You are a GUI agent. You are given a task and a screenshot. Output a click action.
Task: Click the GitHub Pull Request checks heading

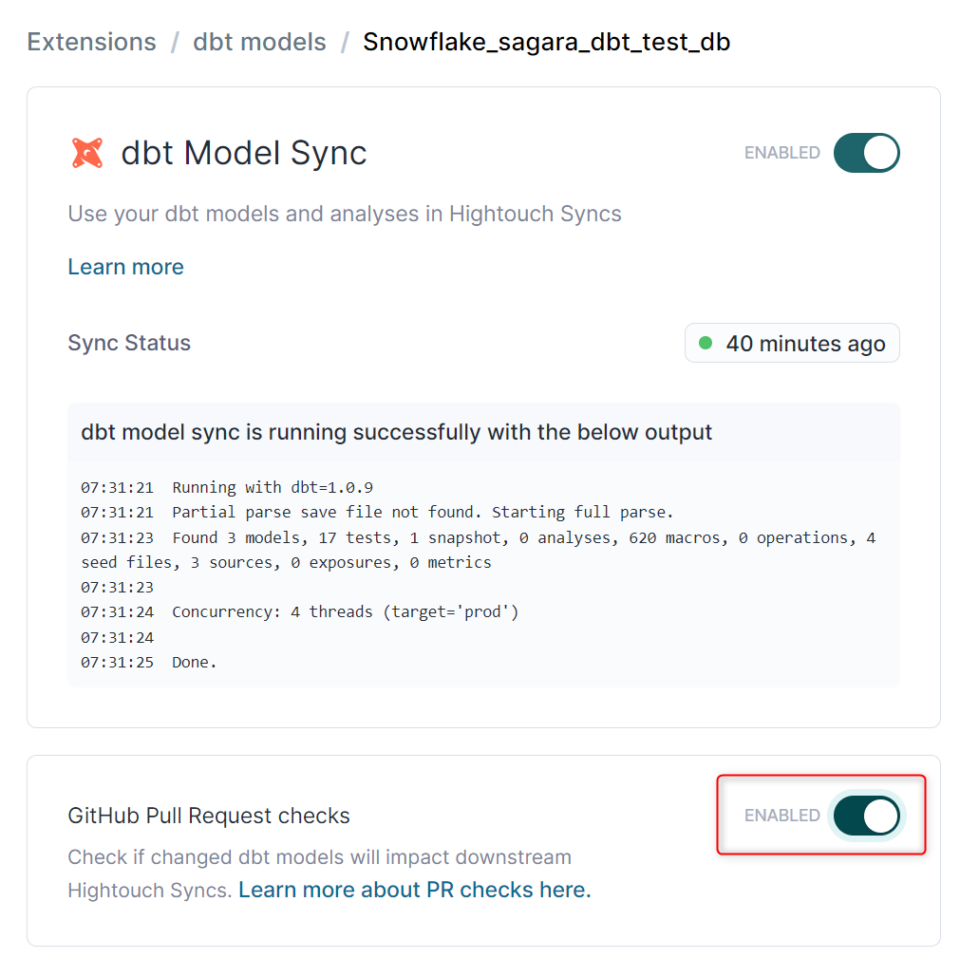point(208,815)
